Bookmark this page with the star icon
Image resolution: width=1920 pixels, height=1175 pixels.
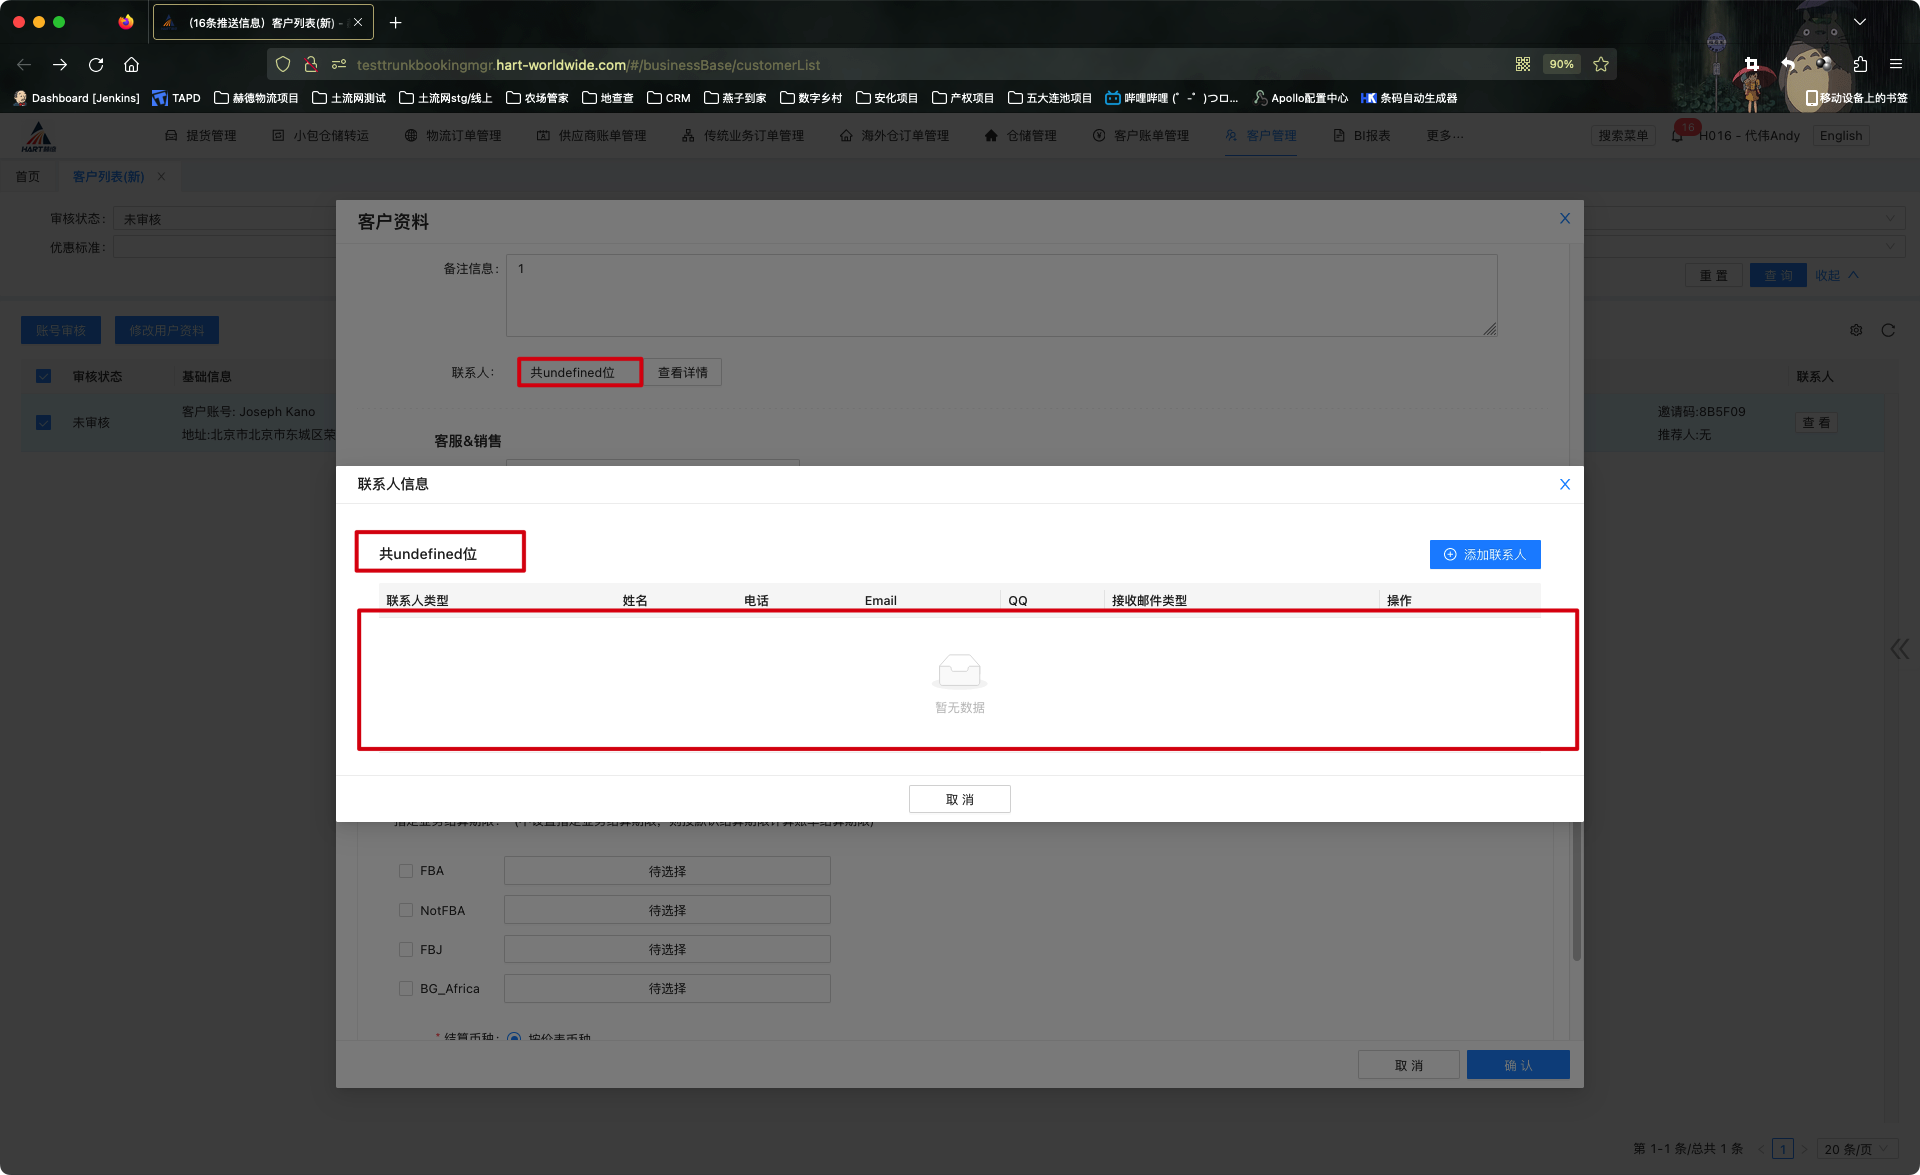1601,65
